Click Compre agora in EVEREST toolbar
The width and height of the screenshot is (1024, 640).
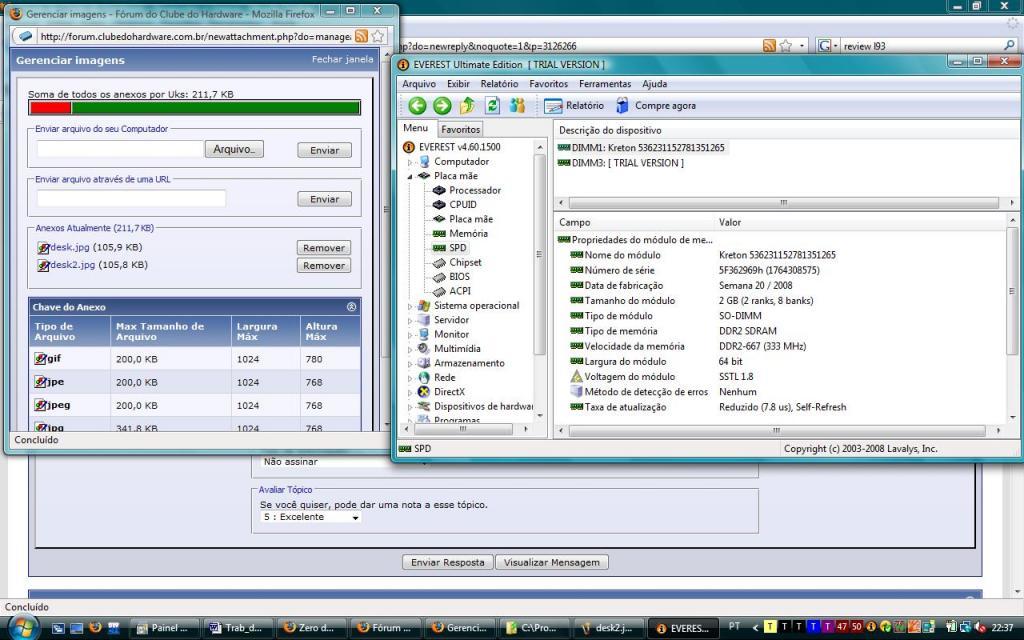coord(656,106)
